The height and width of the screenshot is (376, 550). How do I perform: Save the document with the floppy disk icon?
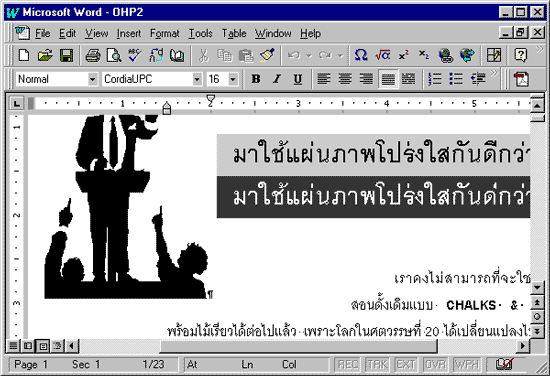(x=66, y=55)
